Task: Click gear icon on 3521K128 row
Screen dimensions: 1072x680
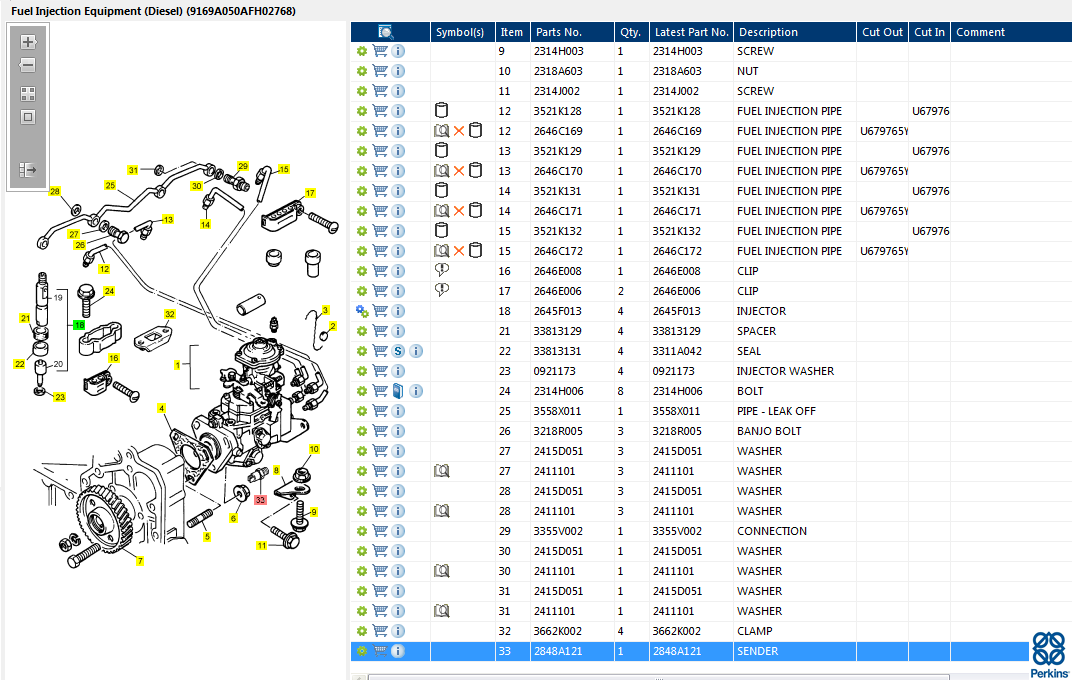Action: [362, 111]
